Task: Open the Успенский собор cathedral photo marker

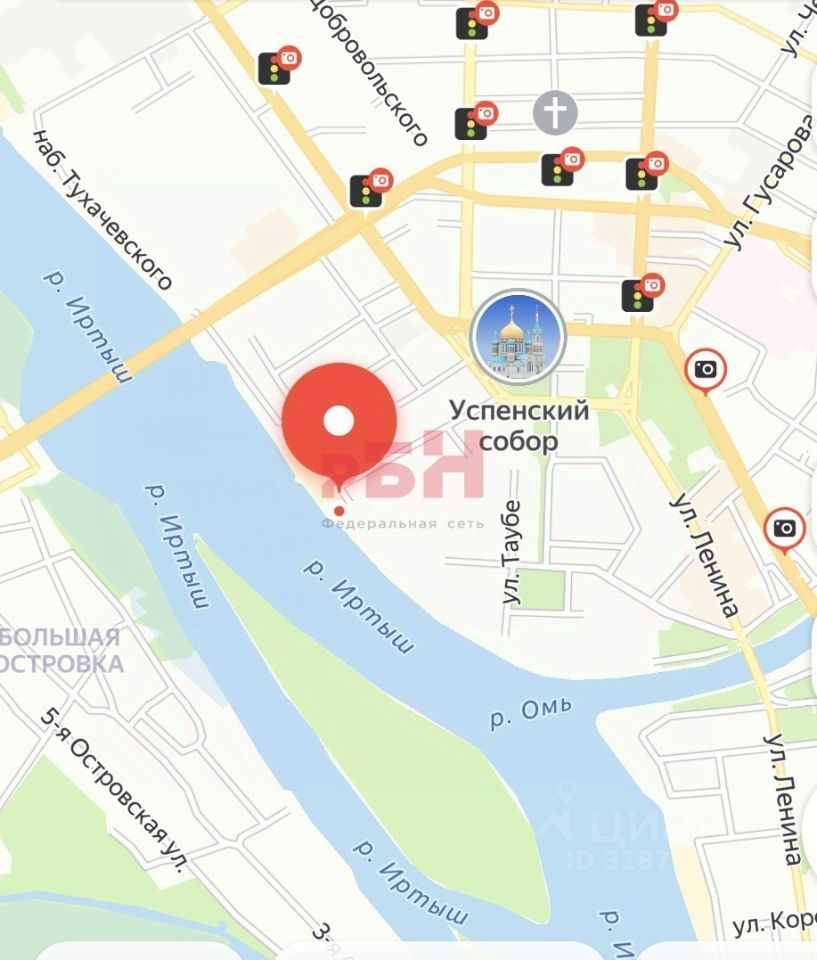Action: coord(518,337)
